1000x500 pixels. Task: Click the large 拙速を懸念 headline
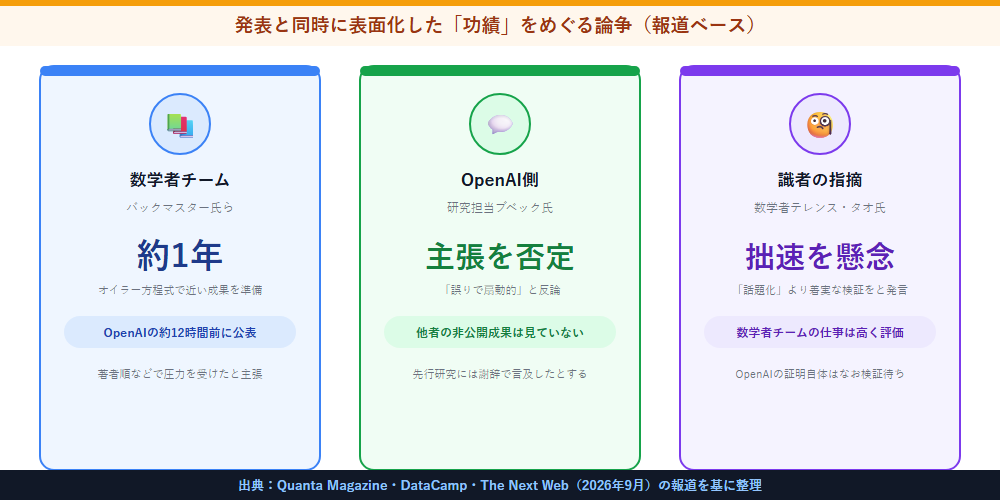click(x=820, y=256)
